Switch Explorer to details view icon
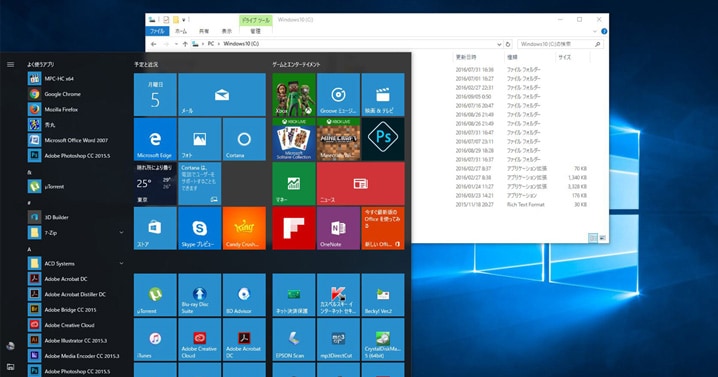The height and width of the screenshot is (377, 718). [593, 238]
